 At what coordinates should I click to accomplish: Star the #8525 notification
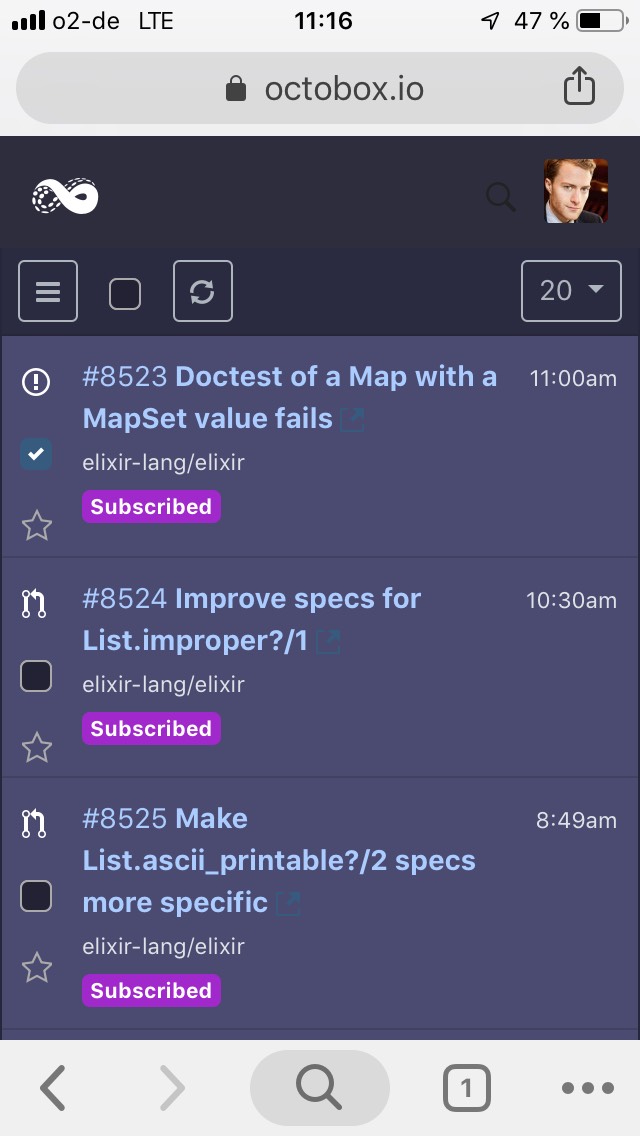point(36,968)
